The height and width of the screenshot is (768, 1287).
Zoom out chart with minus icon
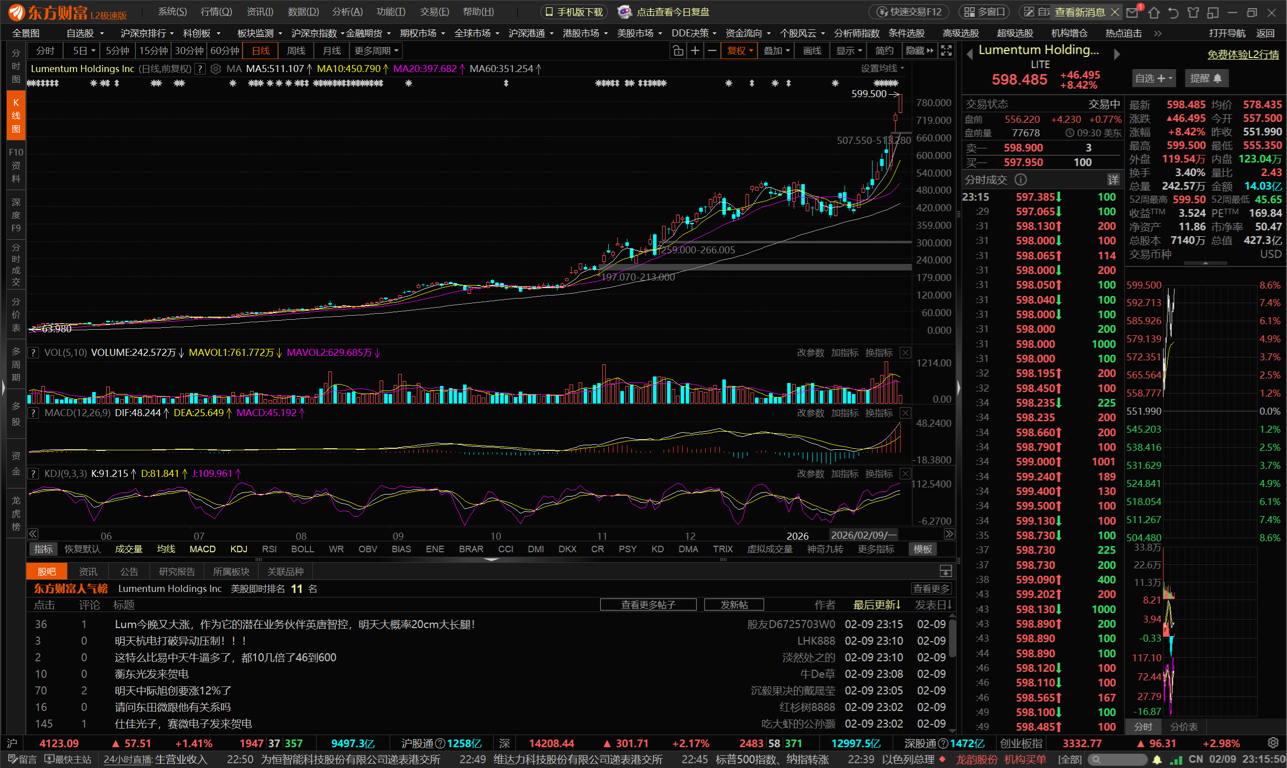(x=712, y=51)
